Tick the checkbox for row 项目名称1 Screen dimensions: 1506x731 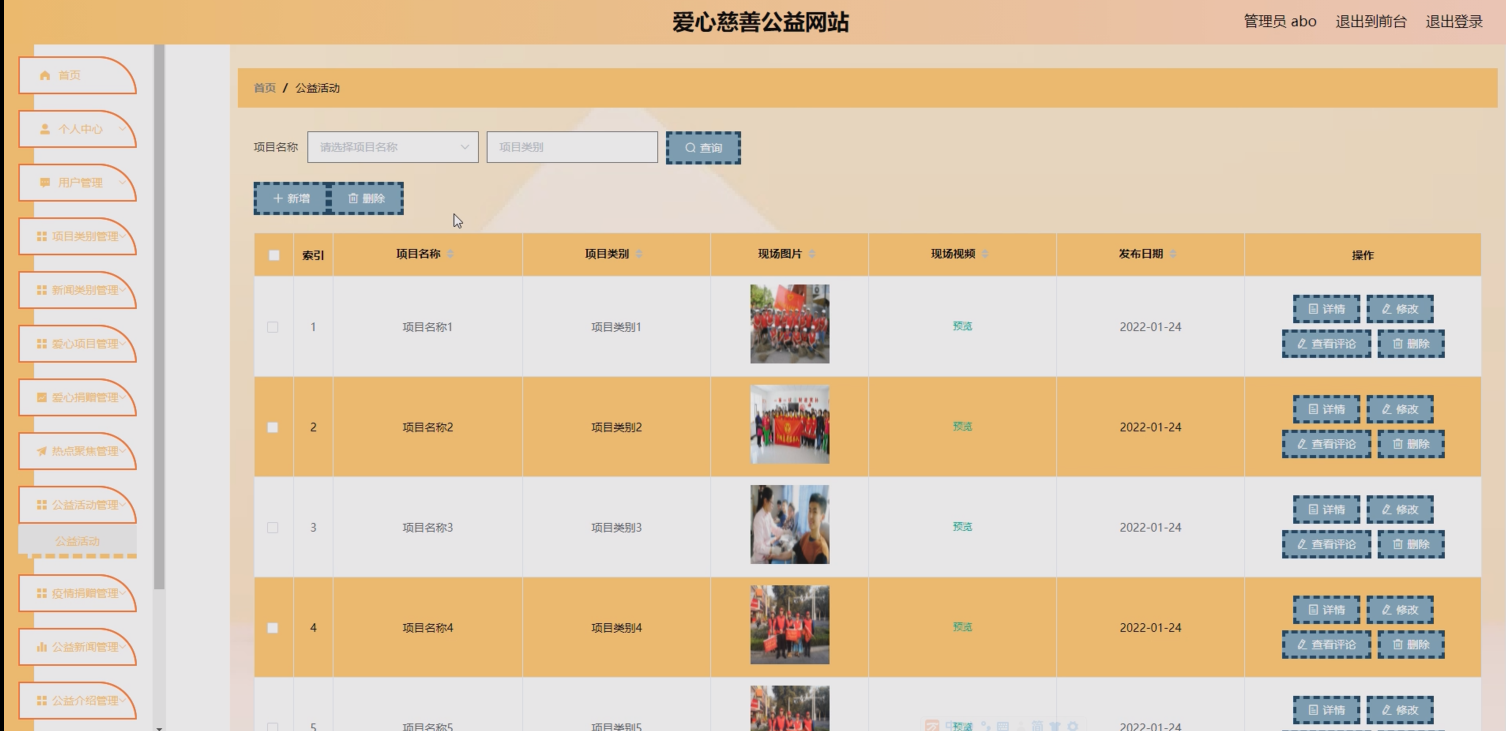click(273, 327)
